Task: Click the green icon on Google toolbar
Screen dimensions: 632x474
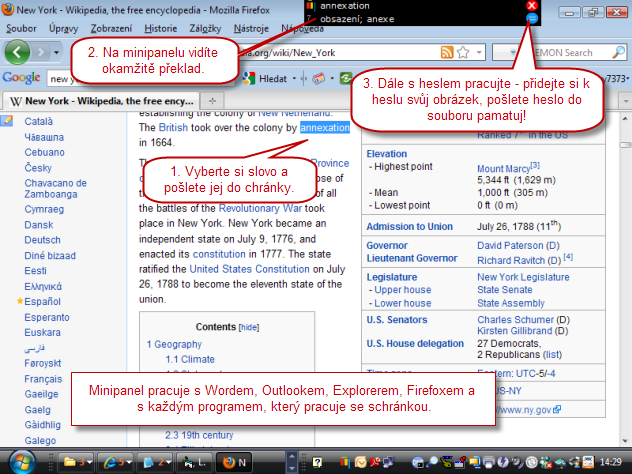Action: pos(346,79)
